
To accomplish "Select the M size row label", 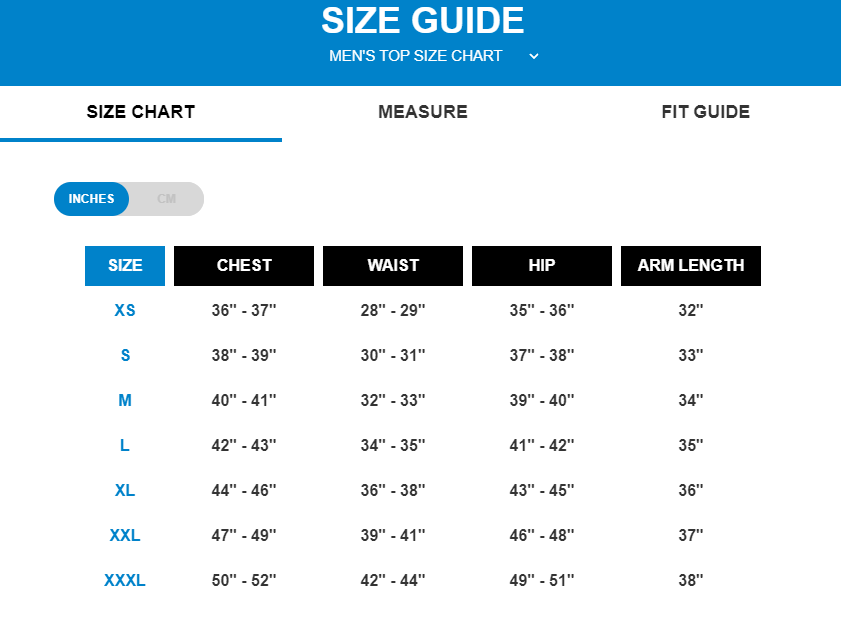I will tap(125, 401).
